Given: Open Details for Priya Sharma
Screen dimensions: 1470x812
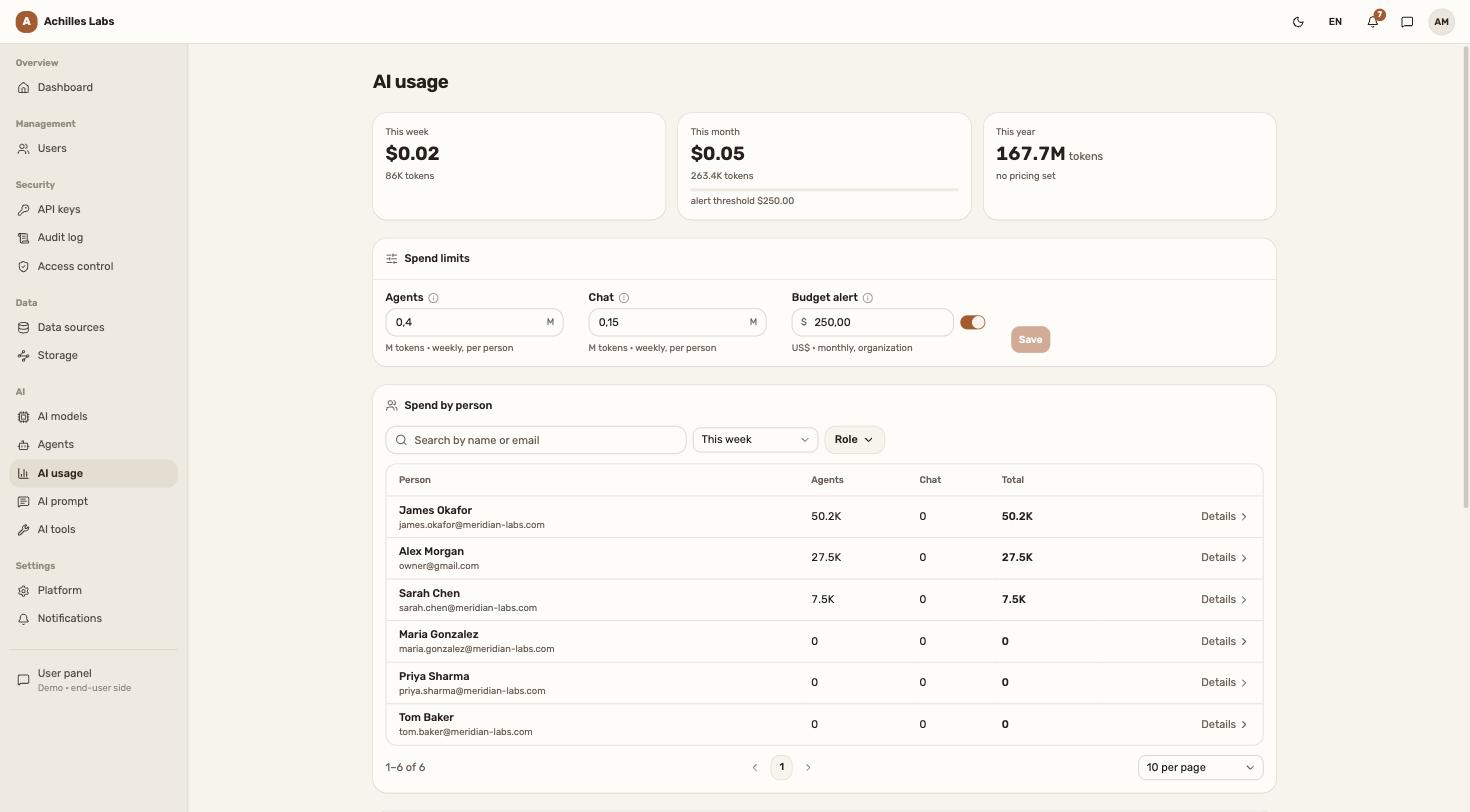Looking at the screenshot, I should click(x=1224, y=683).
